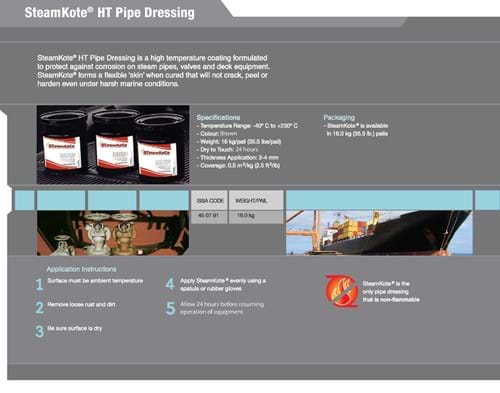Select step number 4 icon
This screenshot has width=500, height=393.
coord(170,284)
